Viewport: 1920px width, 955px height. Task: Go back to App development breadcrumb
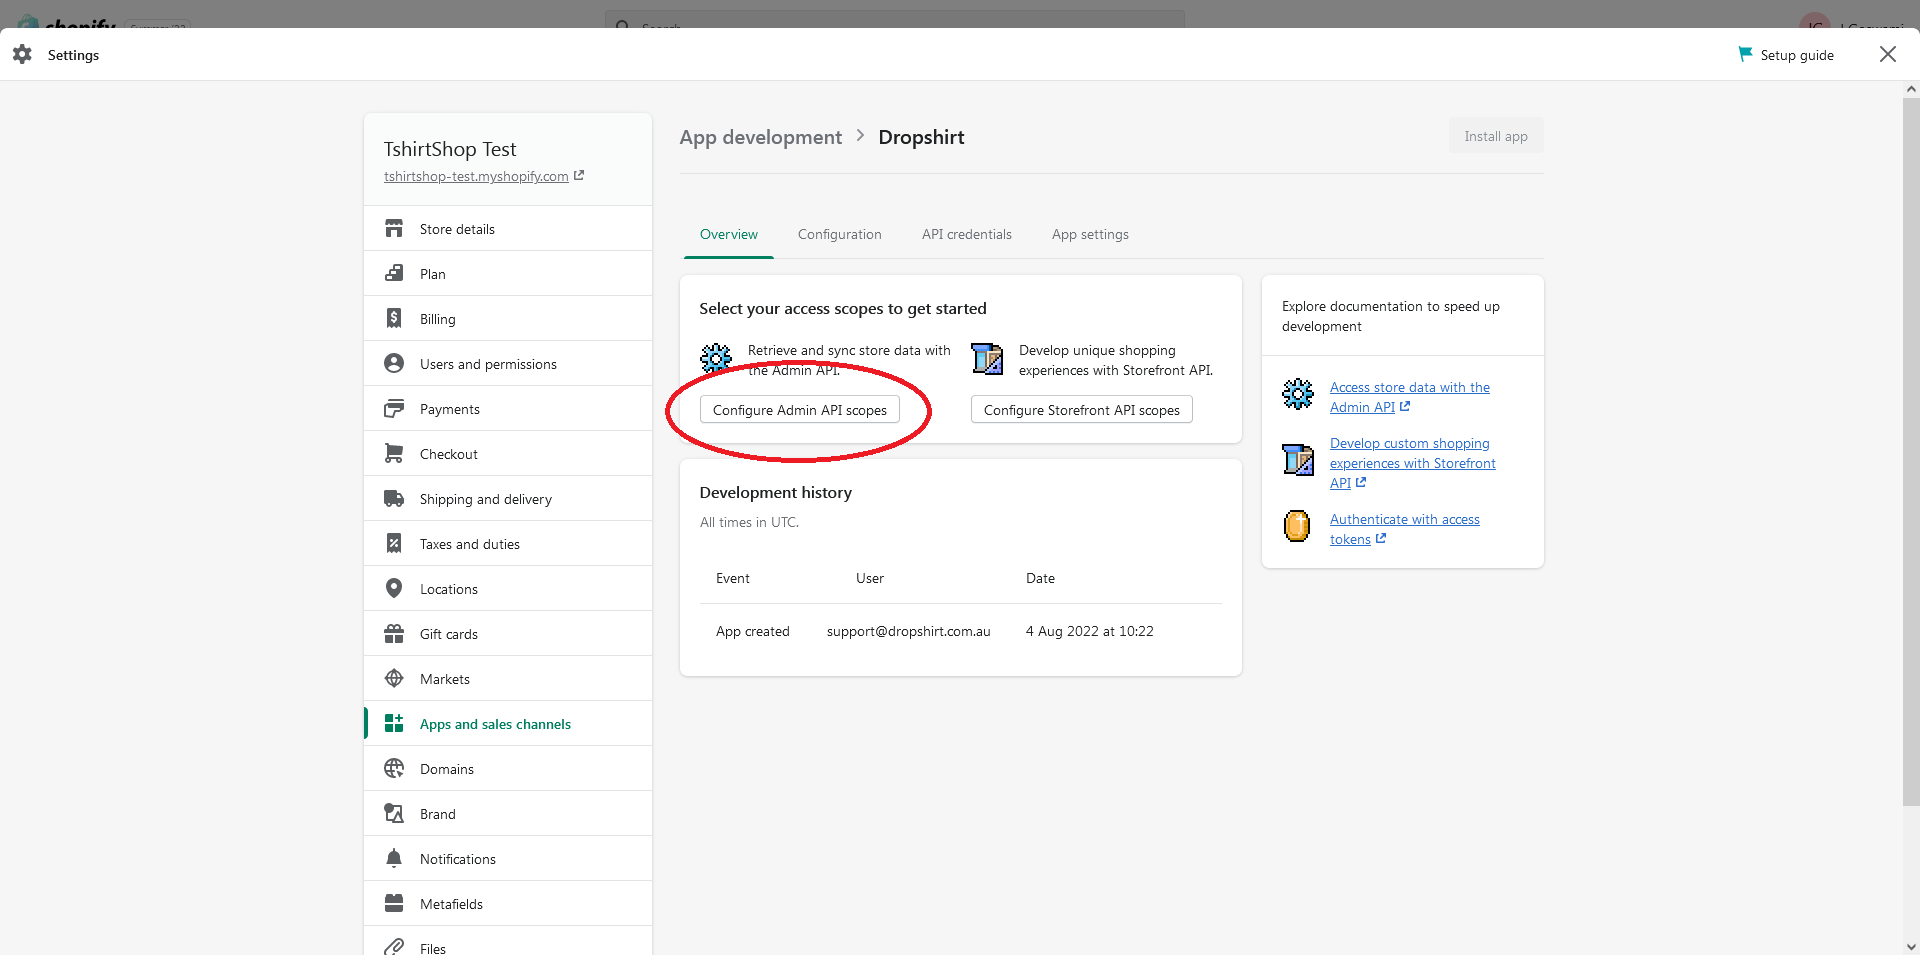[761, 137]
